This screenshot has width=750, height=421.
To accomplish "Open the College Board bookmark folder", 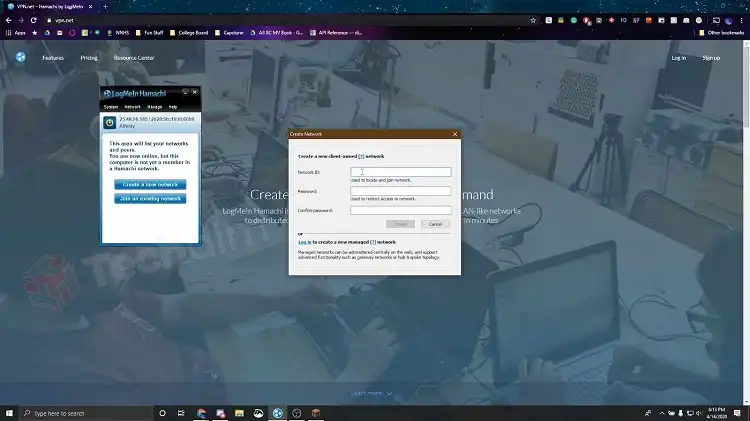I will (189, 33).
